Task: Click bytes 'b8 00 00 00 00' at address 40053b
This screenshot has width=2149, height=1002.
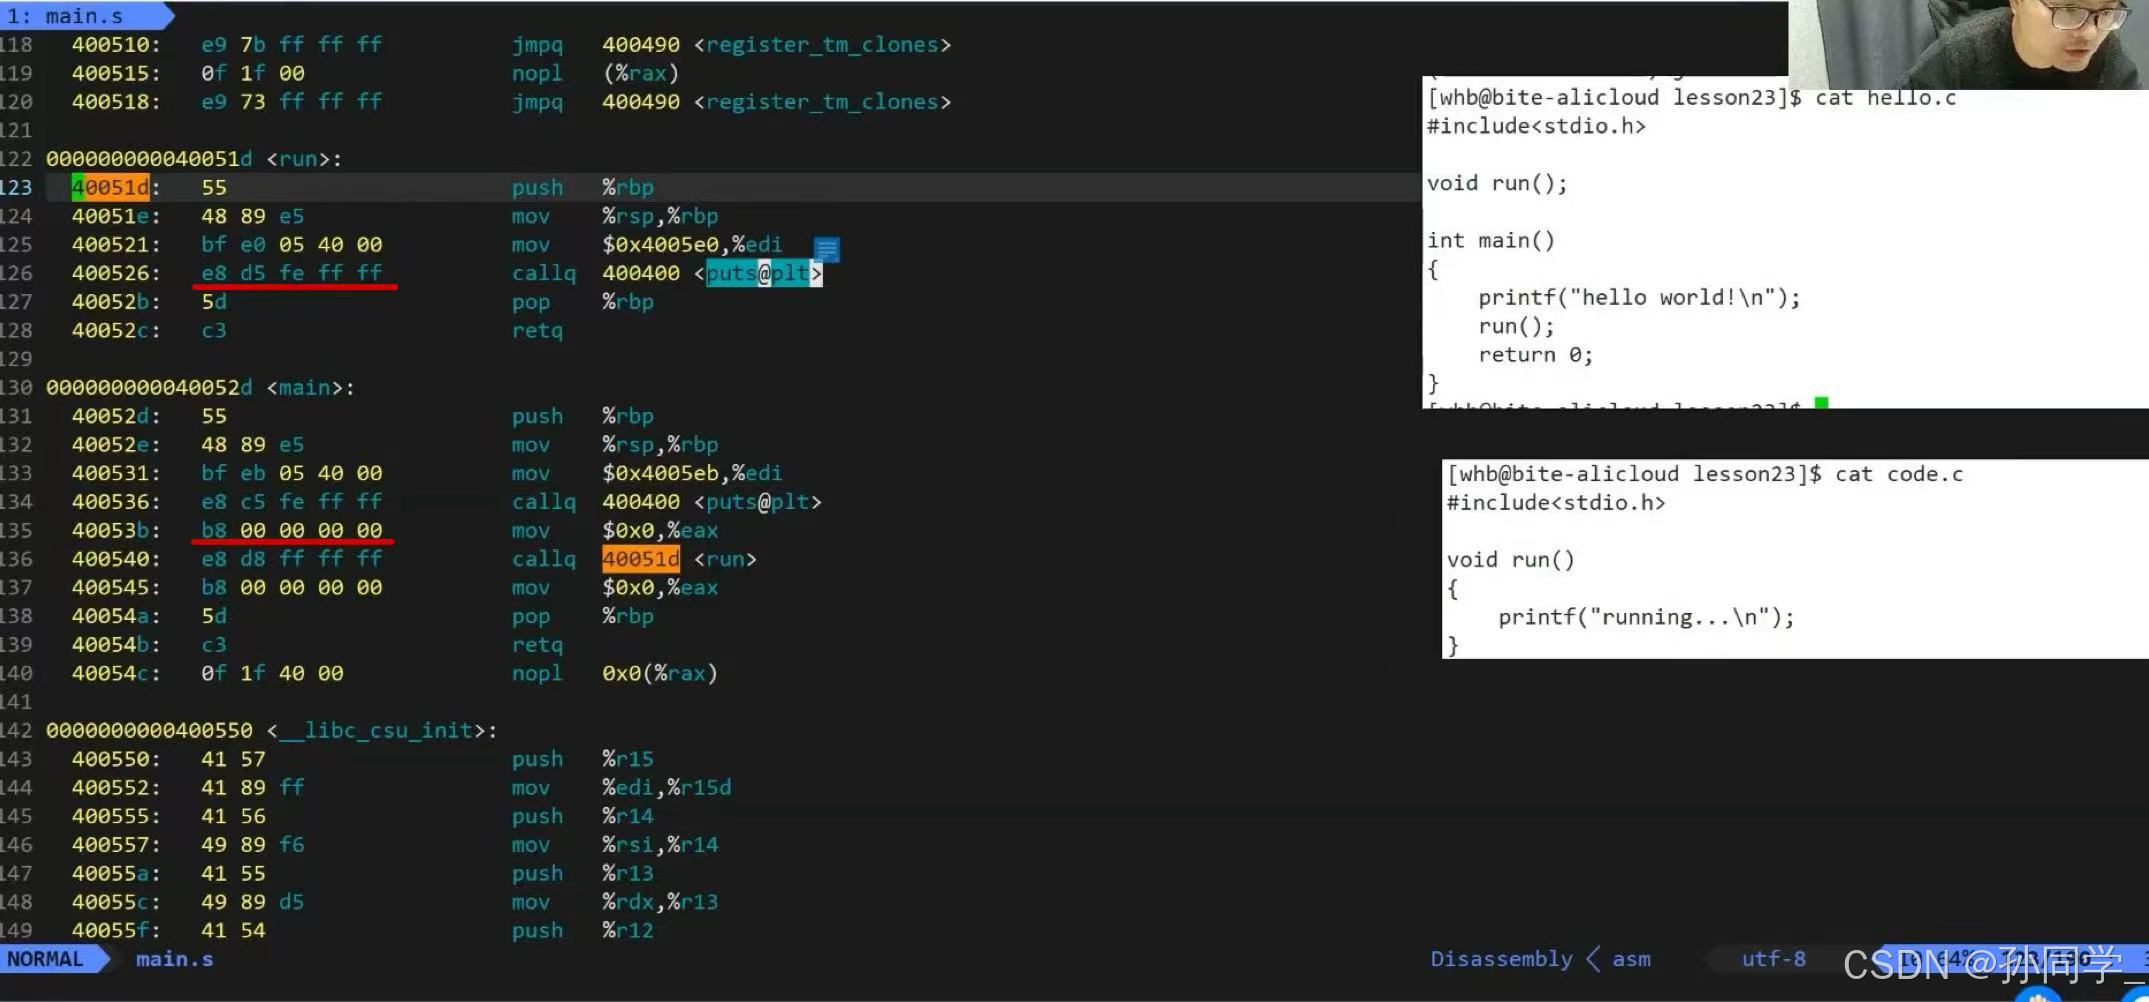Action: 292,530
